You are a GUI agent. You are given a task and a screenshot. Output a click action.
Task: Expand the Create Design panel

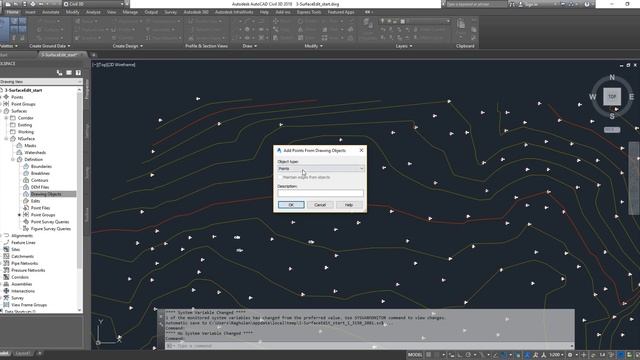click(127, 46)
